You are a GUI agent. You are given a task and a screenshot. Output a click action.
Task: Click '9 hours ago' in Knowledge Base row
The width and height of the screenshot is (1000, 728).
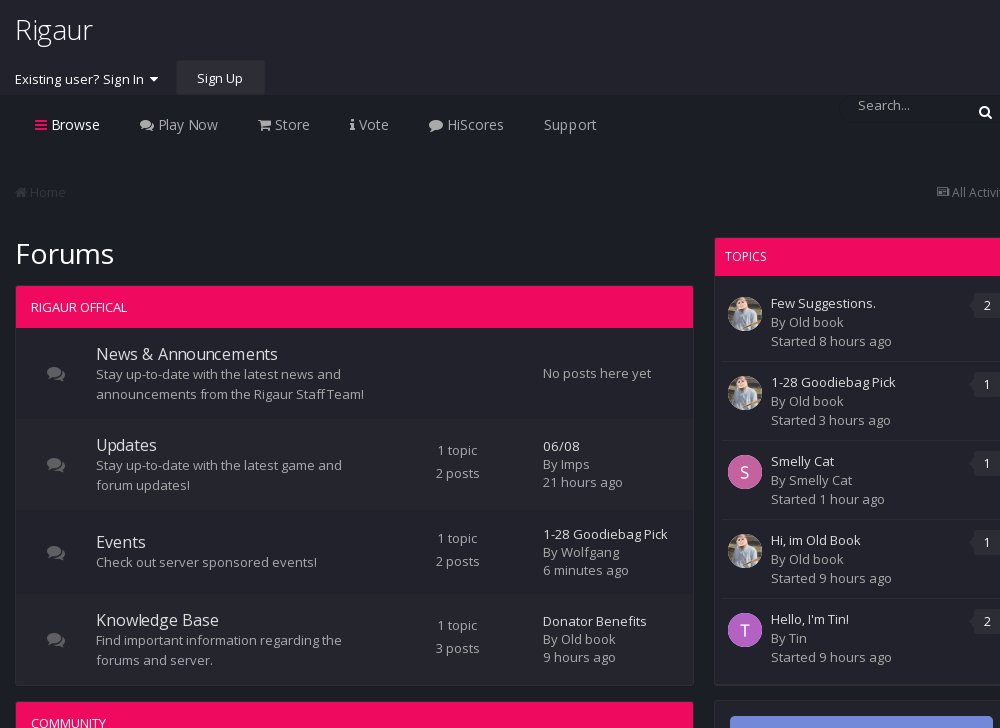click(x=579, y=657)
